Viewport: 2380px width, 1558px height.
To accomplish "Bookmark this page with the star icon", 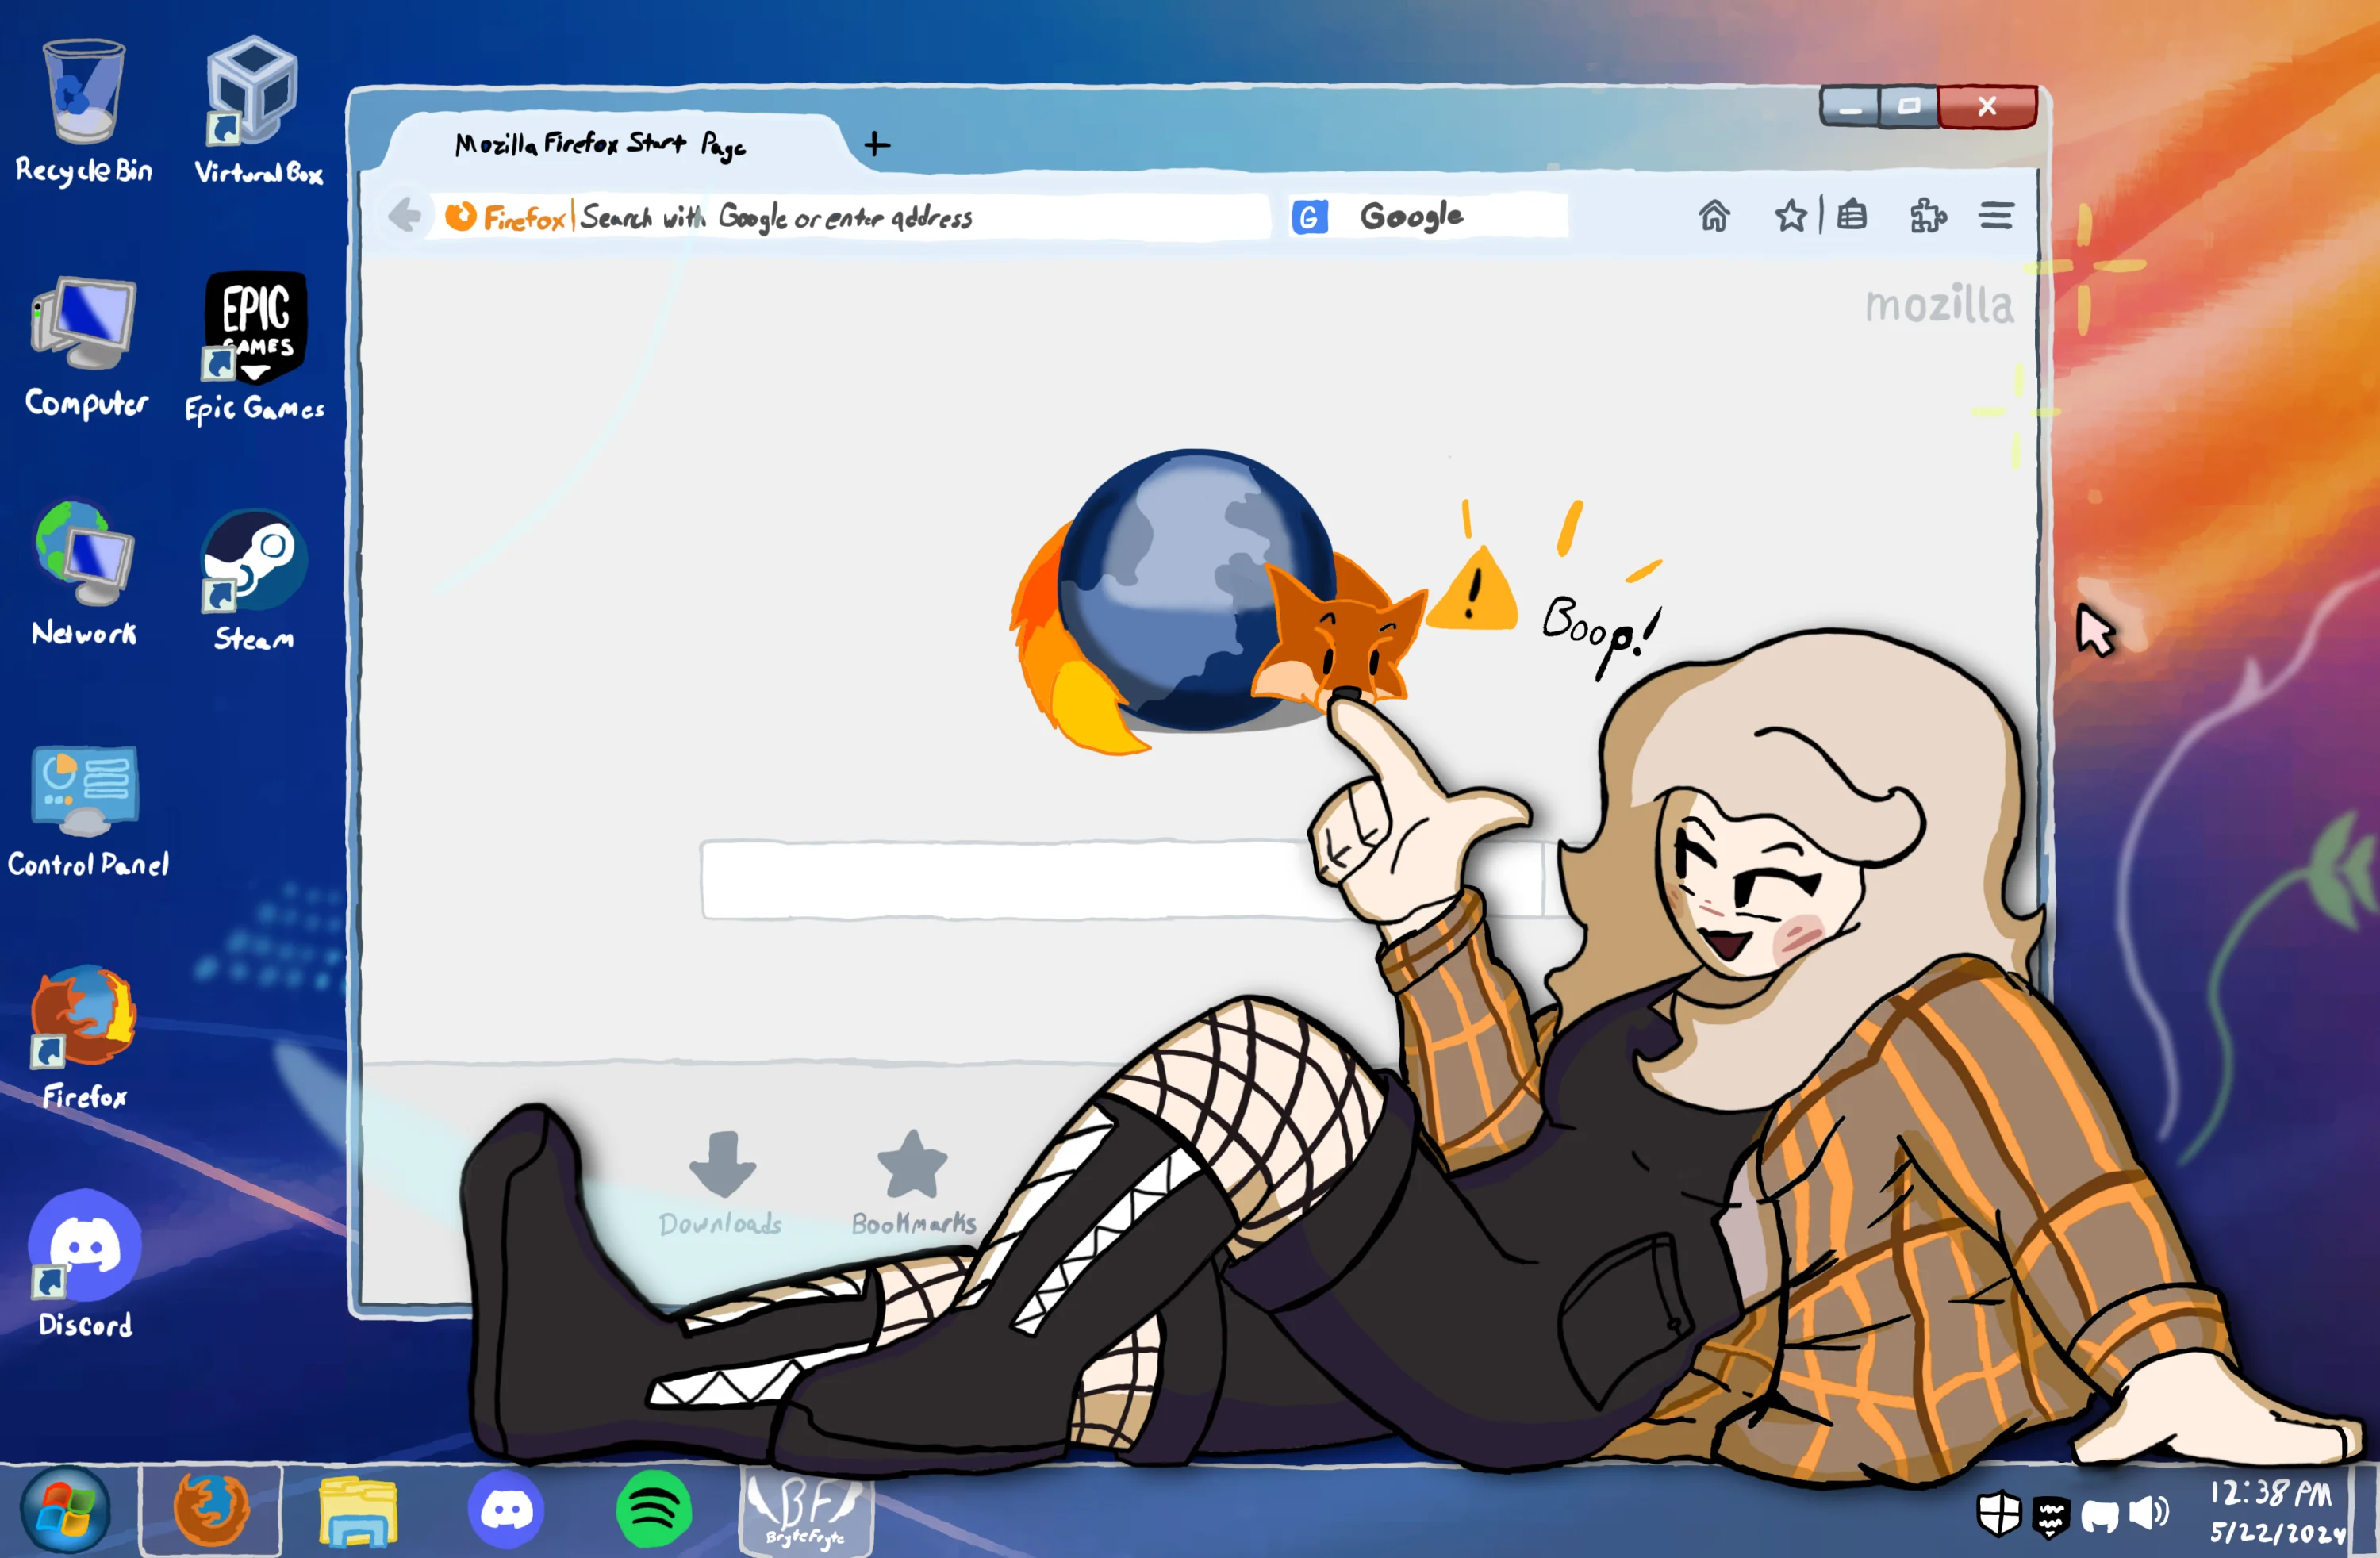I will click(1791, 215).
